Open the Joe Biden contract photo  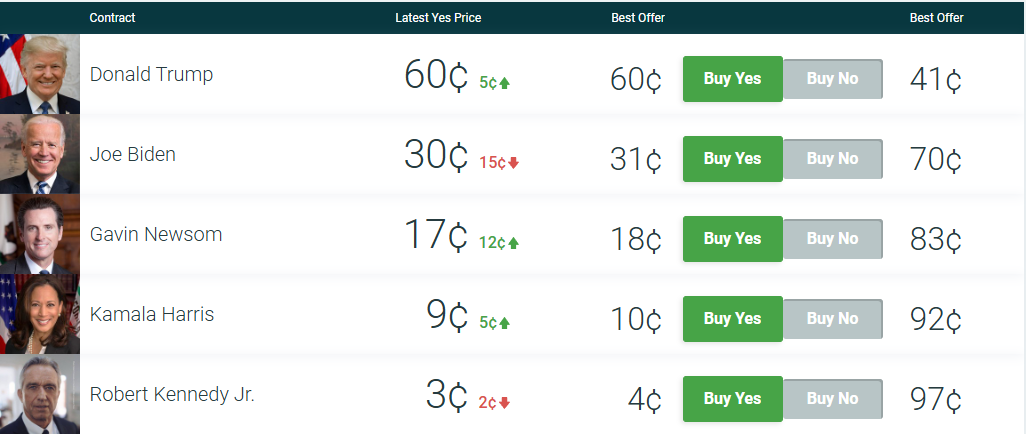pyautogui.click(x=40, y=155)
